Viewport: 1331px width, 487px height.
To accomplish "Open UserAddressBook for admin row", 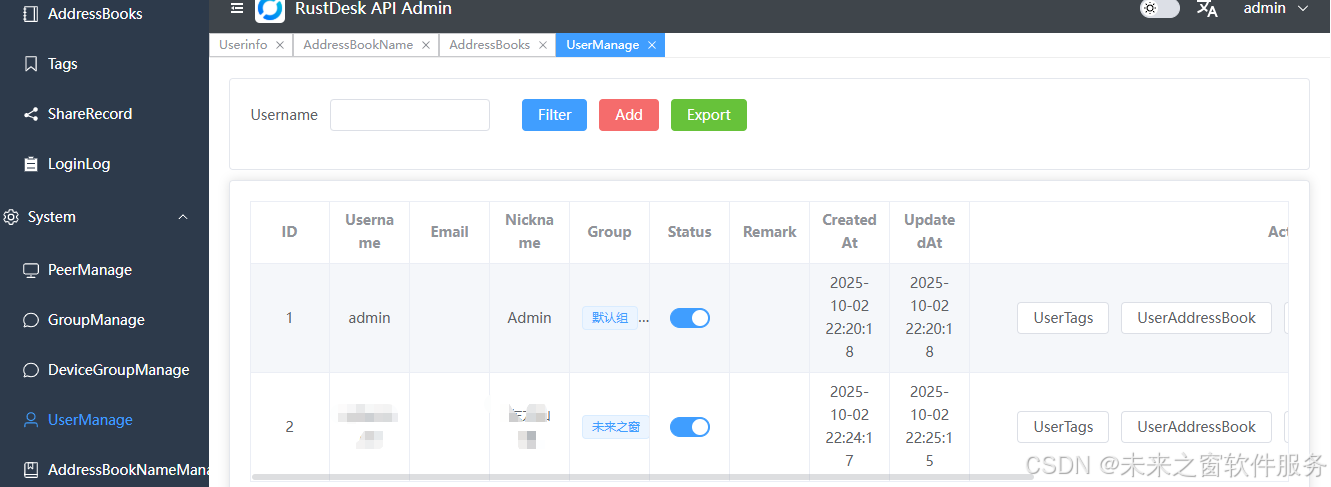I will pyautogui.click(x=1196, y=318).
